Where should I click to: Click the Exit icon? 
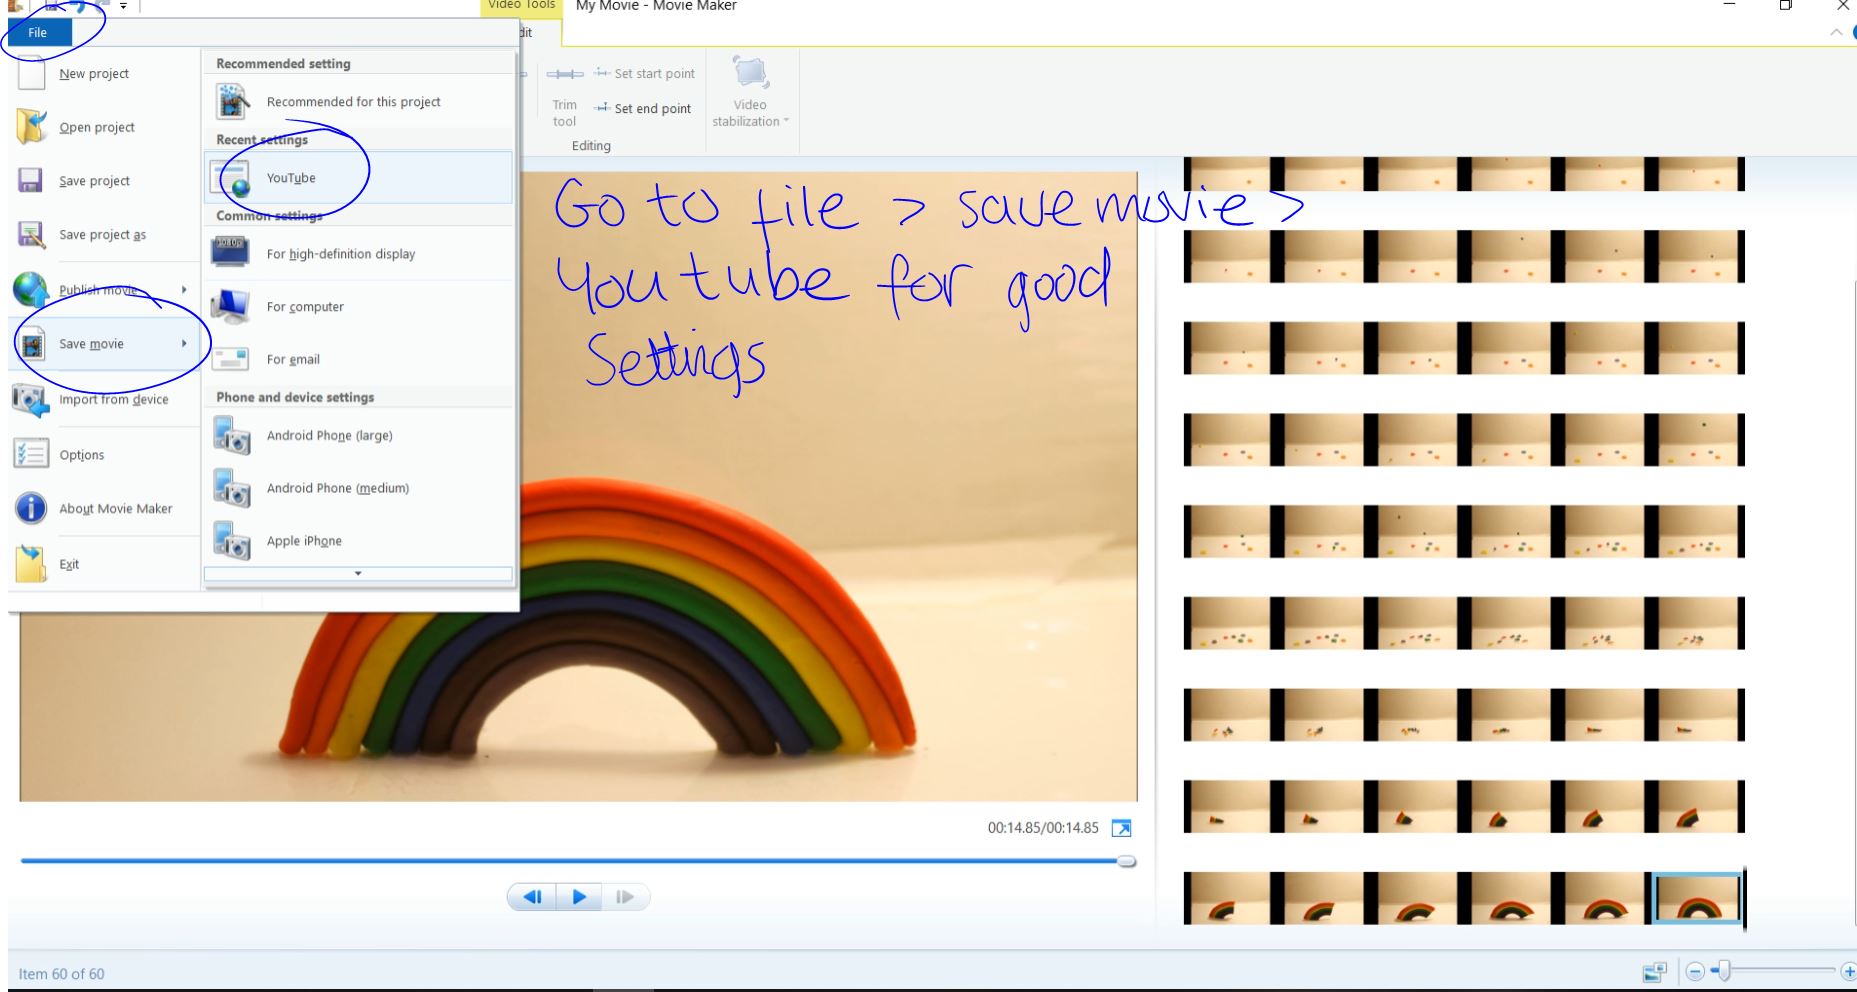(x=31, y=564)
